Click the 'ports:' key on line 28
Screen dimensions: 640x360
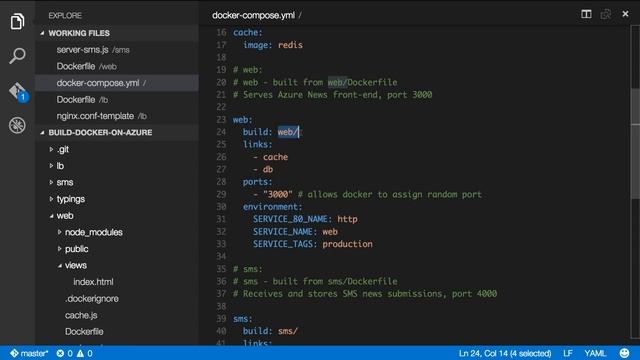point(258,182)
